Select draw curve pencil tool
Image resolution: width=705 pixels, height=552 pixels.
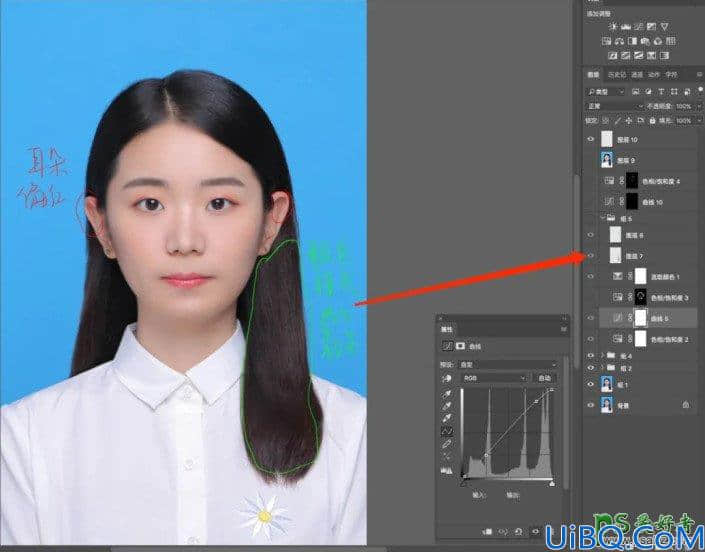[x=447, y=445]
